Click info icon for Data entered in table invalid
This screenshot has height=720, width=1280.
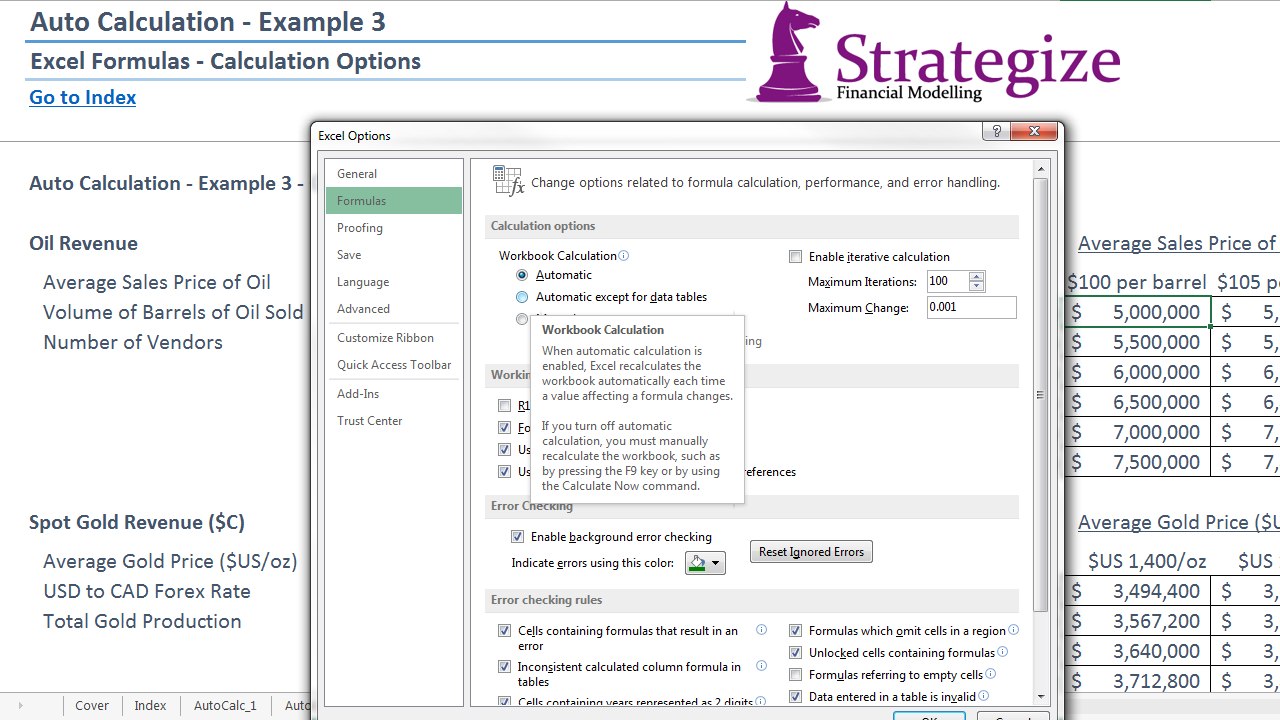coord(983,697)
